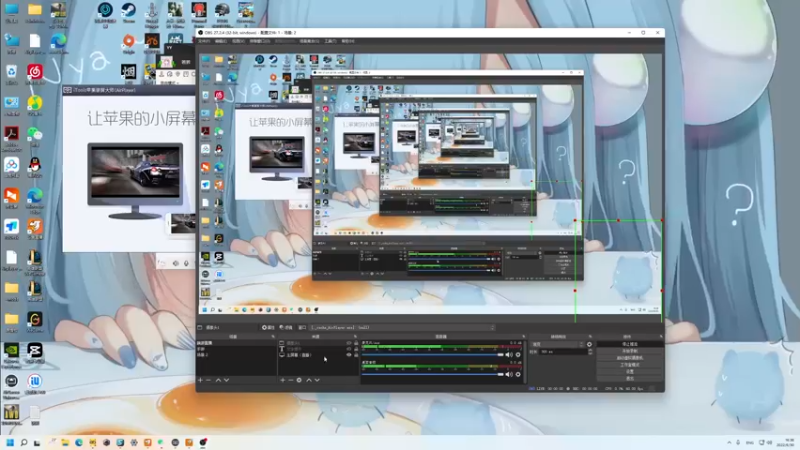The image size is (800, 450).
Task: Click the 属性 properties button above Scenes
Action: coord(268,327)
